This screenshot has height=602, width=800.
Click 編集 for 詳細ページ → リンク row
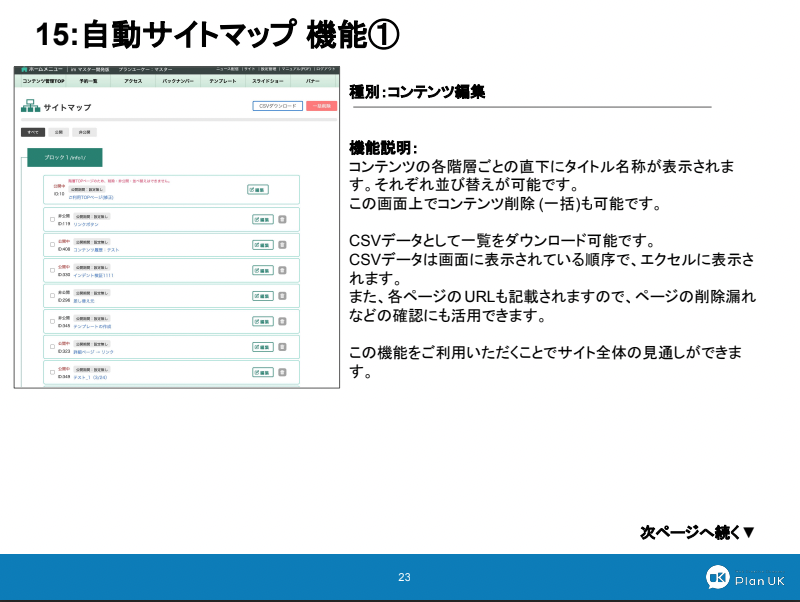(263, 347)
